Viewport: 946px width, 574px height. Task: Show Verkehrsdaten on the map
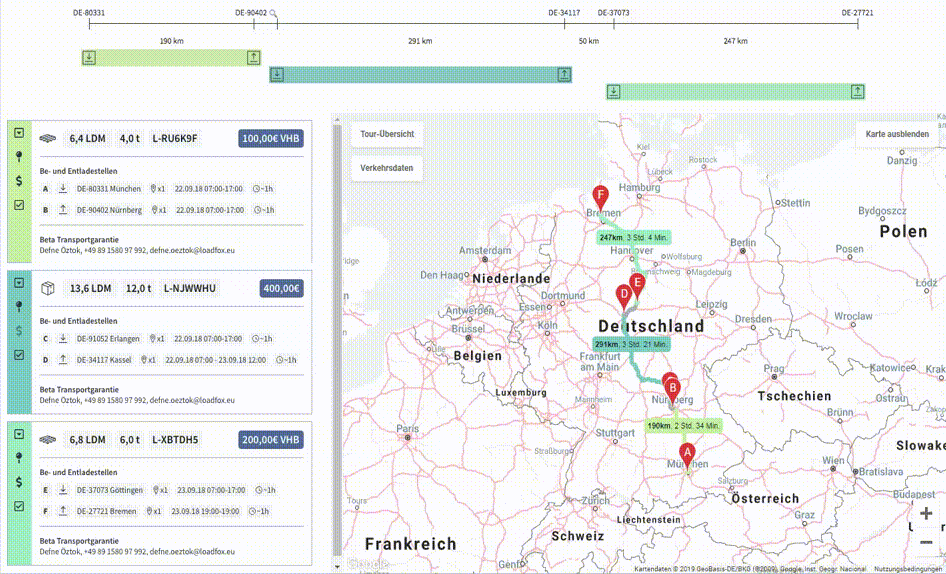(387, 168)
